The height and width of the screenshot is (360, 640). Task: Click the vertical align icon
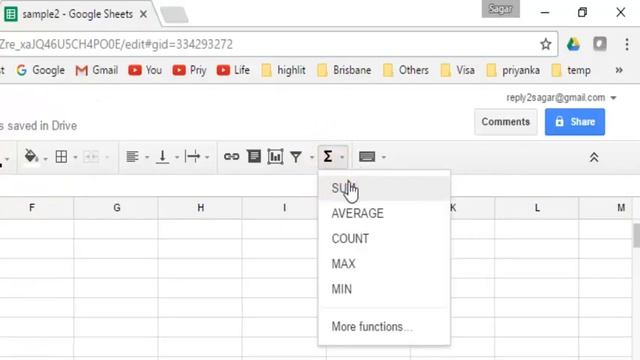point(162,157)
